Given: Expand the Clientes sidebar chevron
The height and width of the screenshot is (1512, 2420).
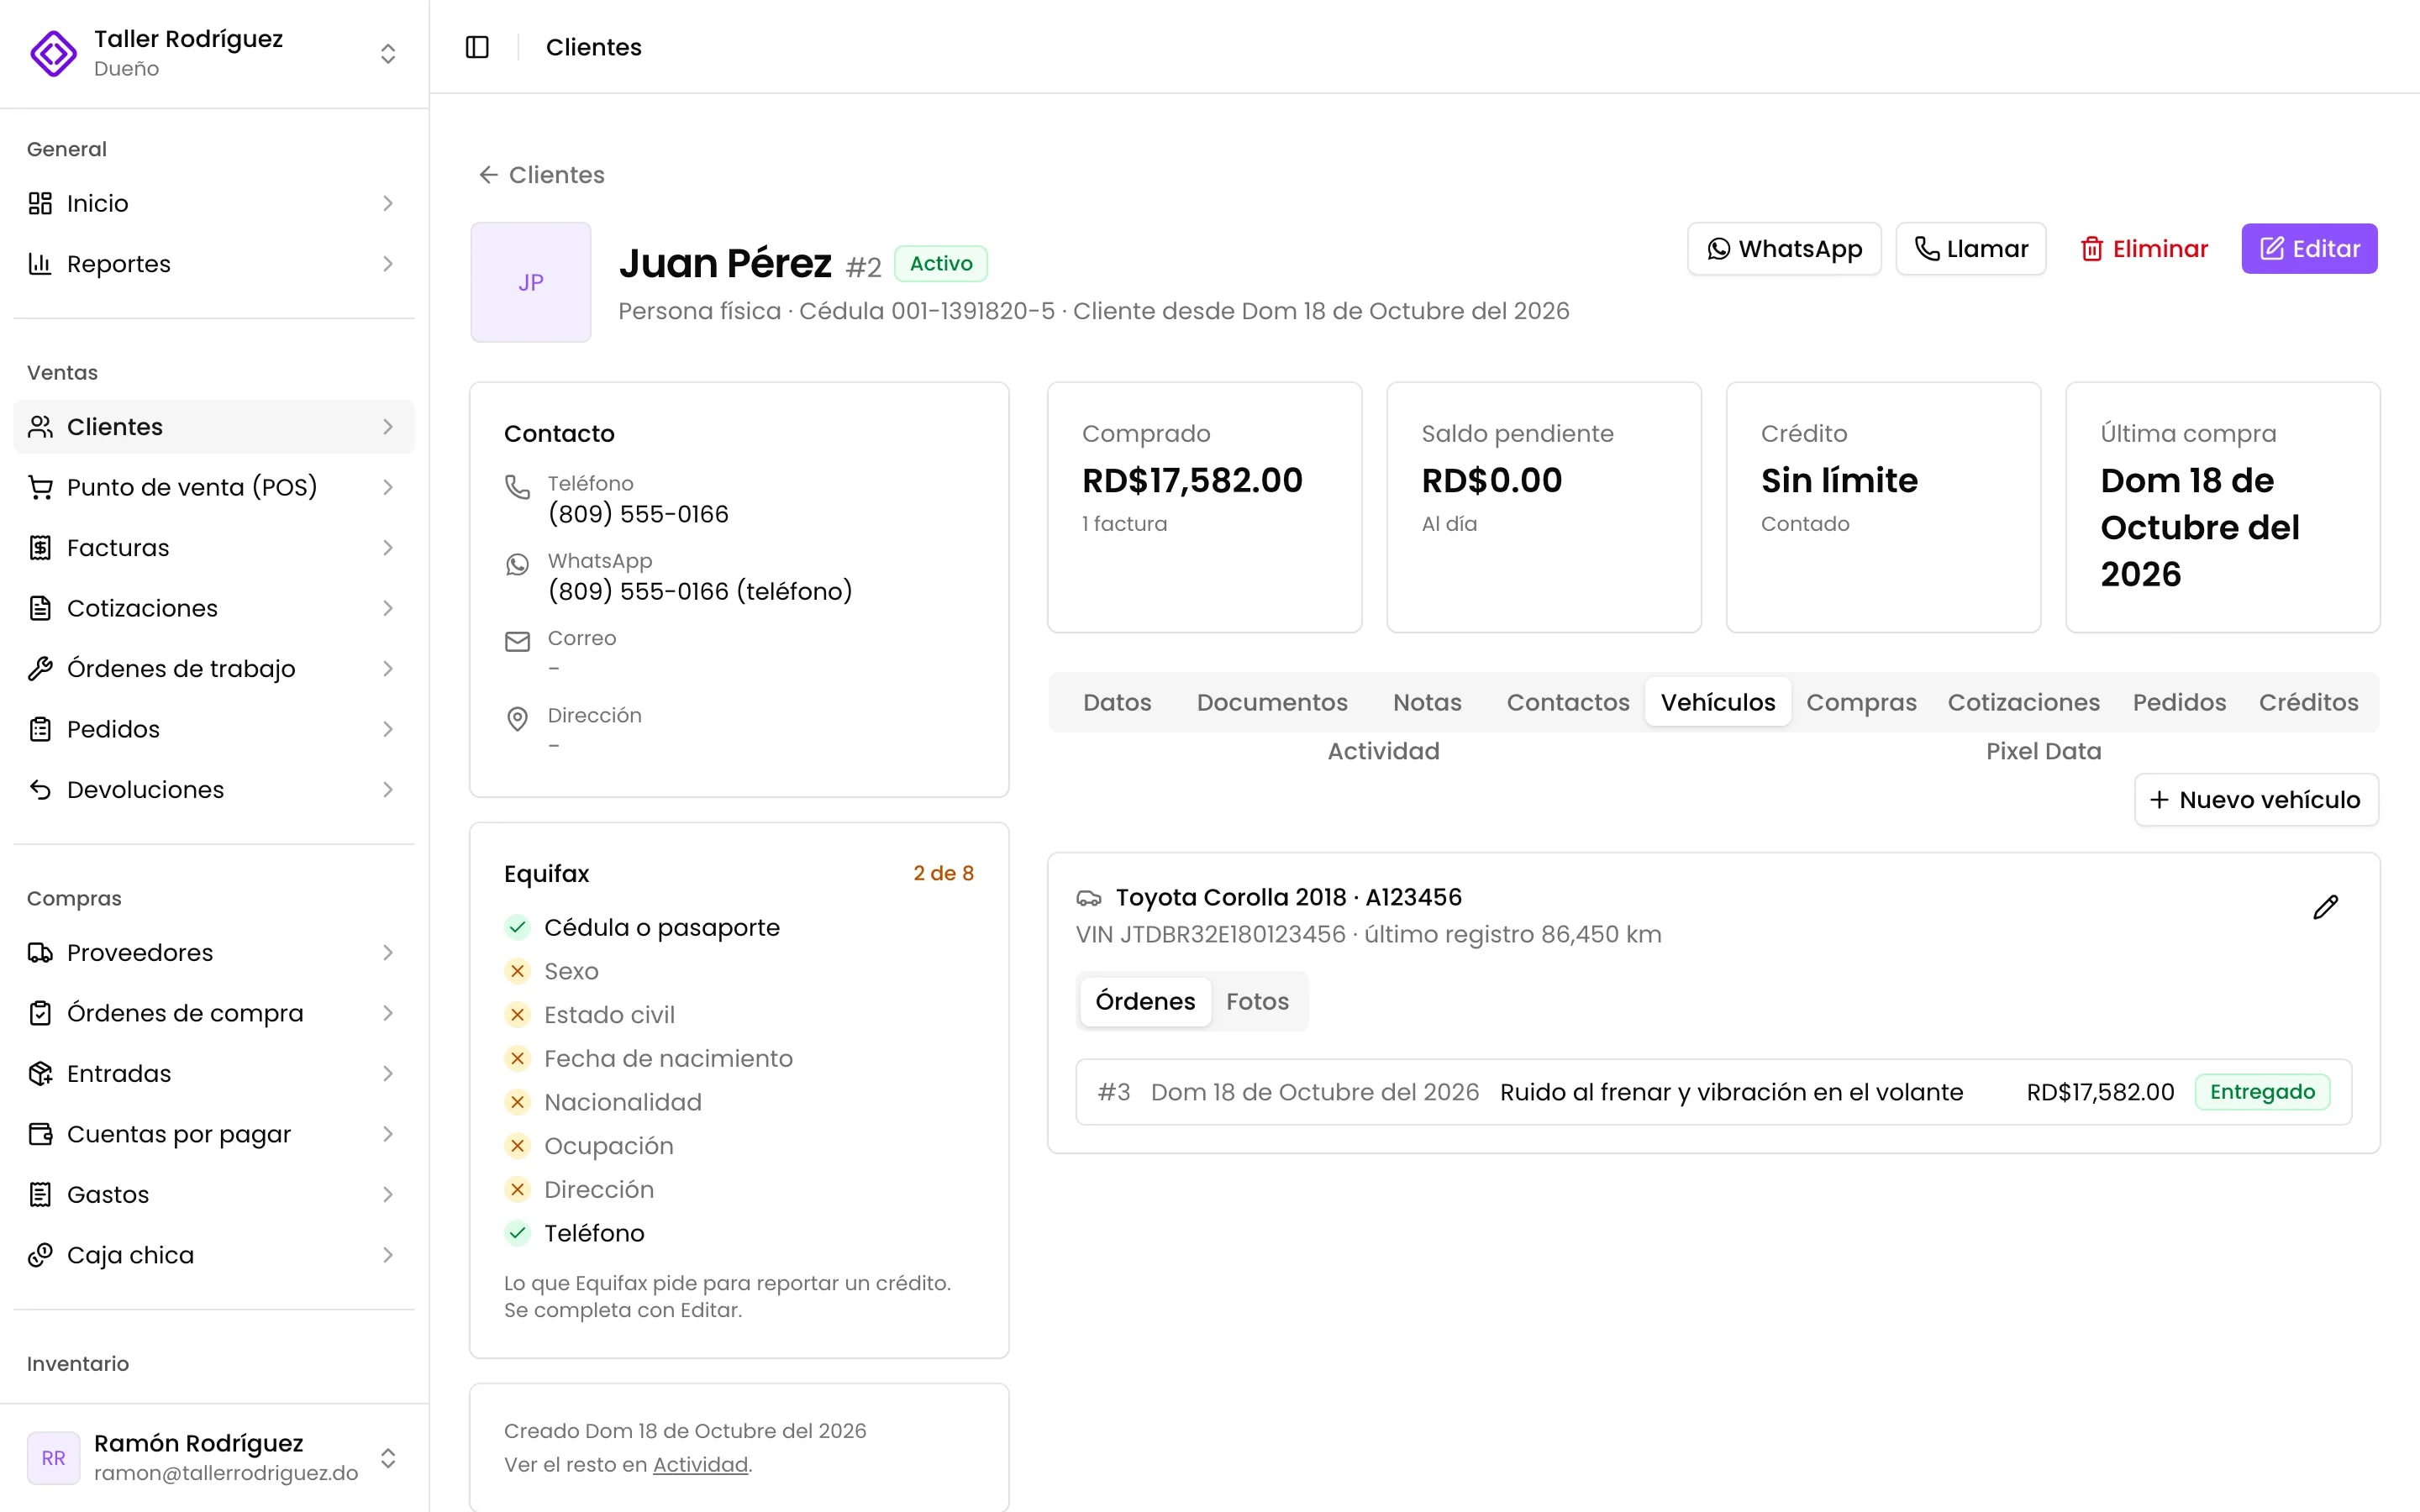Looking at the screenshot, I should pyautogui.click(x=388, y=427).
